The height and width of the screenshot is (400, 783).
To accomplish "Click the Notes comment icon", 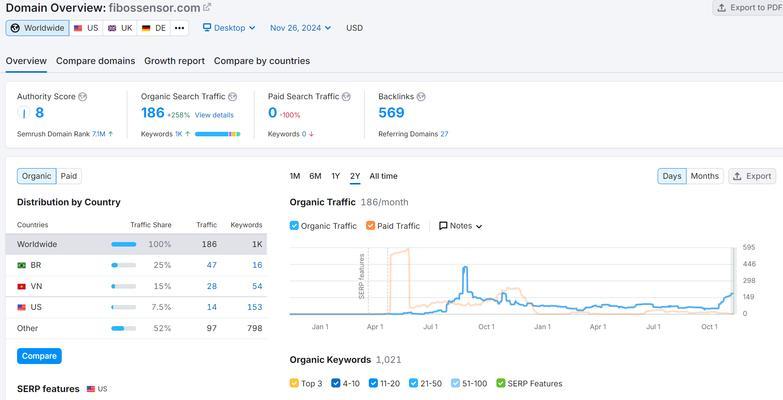I will [x=443, y=226].
